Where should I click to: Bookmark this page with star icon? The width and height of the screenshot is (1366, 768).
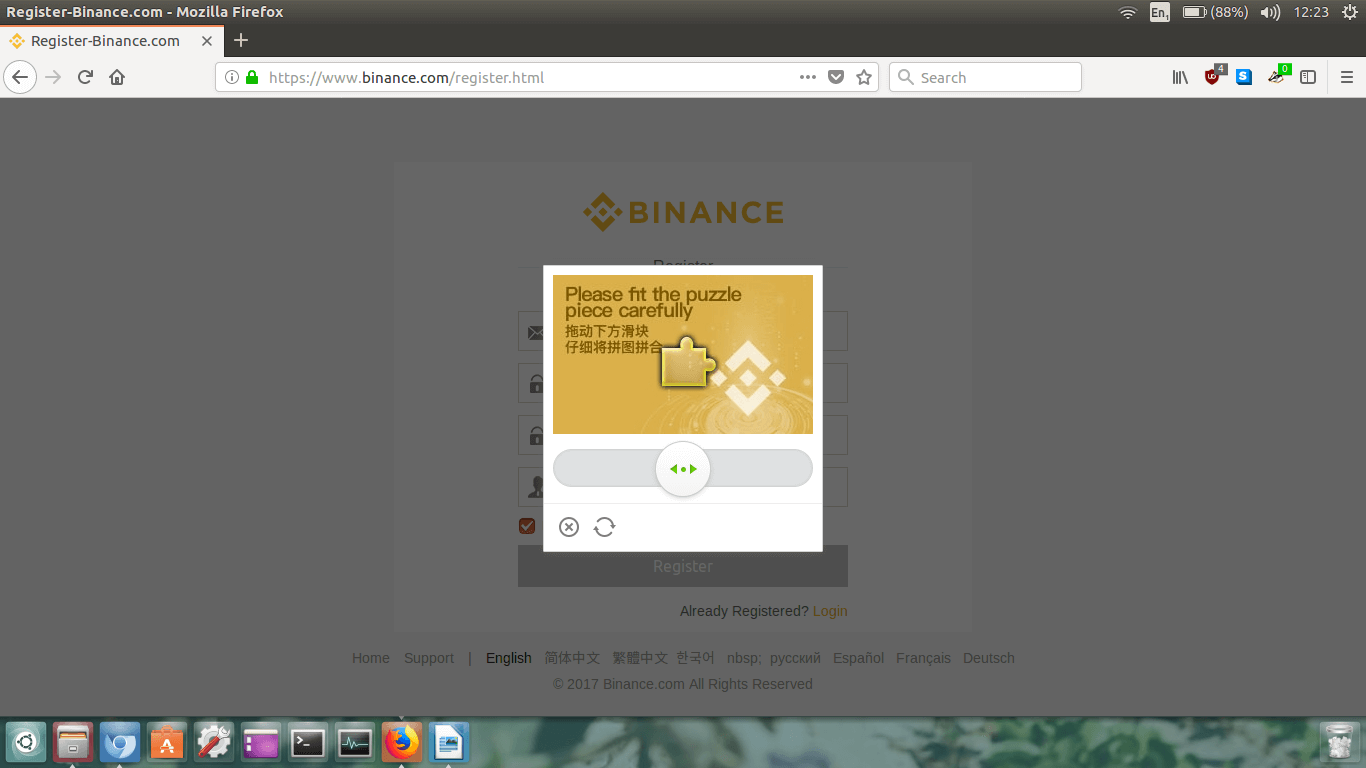click(x=864, y=77)
